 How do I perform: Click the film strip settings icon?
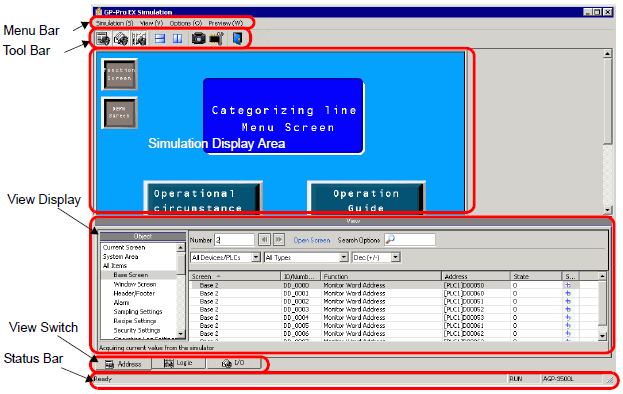click(x=217, y=39)
